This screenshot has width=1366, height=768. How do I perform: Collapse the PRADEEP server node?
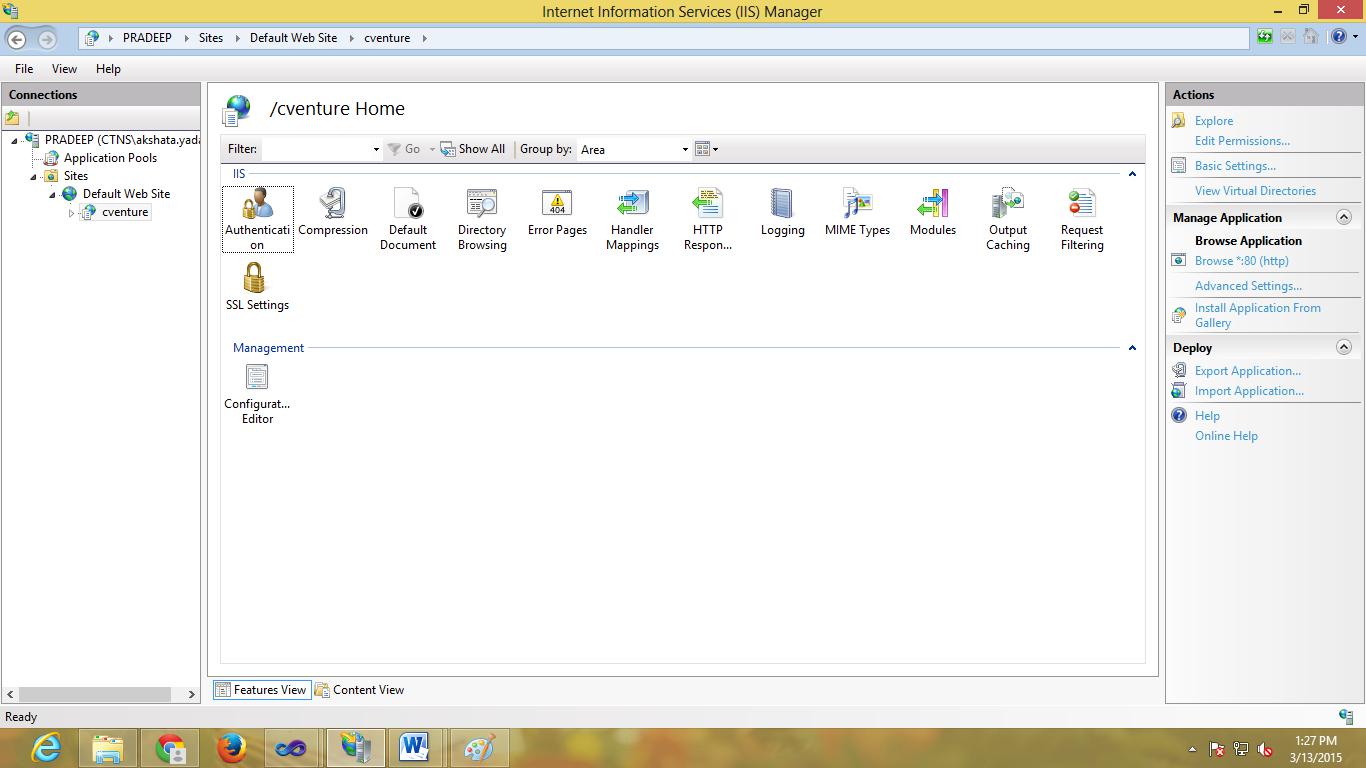(14, 141)
